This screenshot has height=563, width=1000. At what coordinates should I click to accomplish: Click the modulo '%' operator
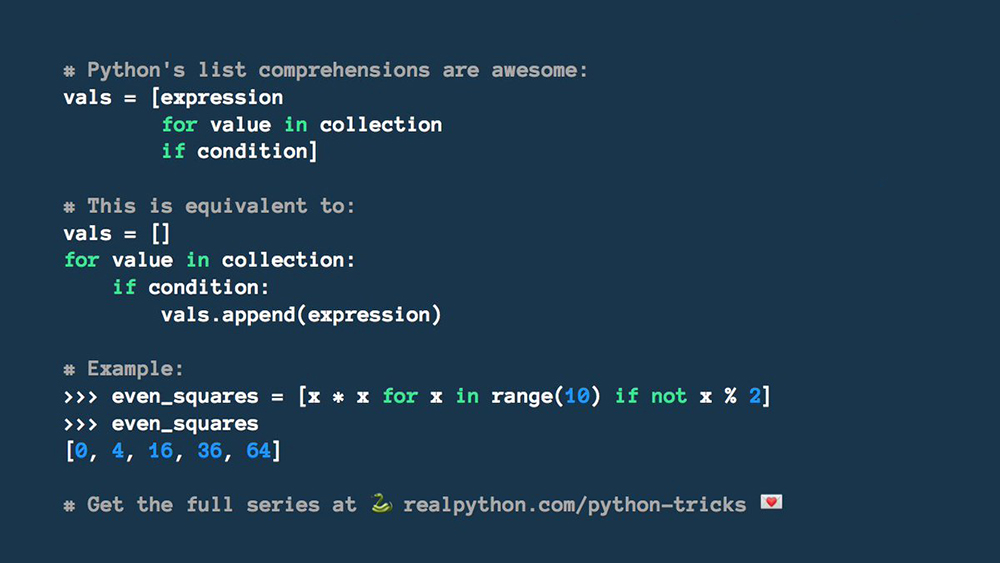point(730,396)
